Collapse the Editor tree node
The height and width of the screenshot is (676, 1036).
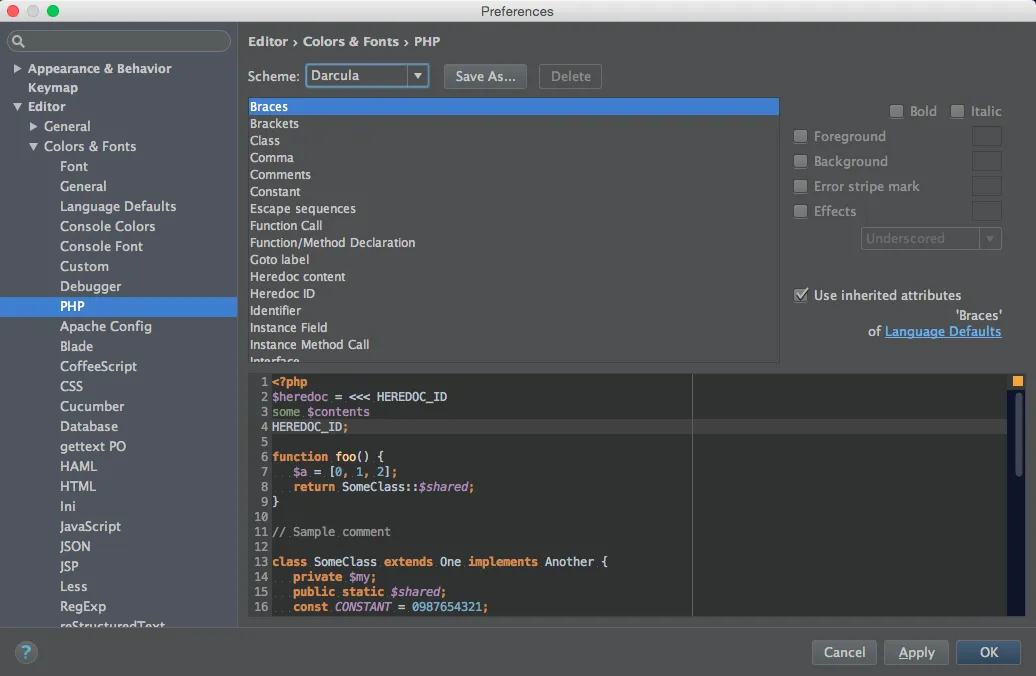(17, 106)
